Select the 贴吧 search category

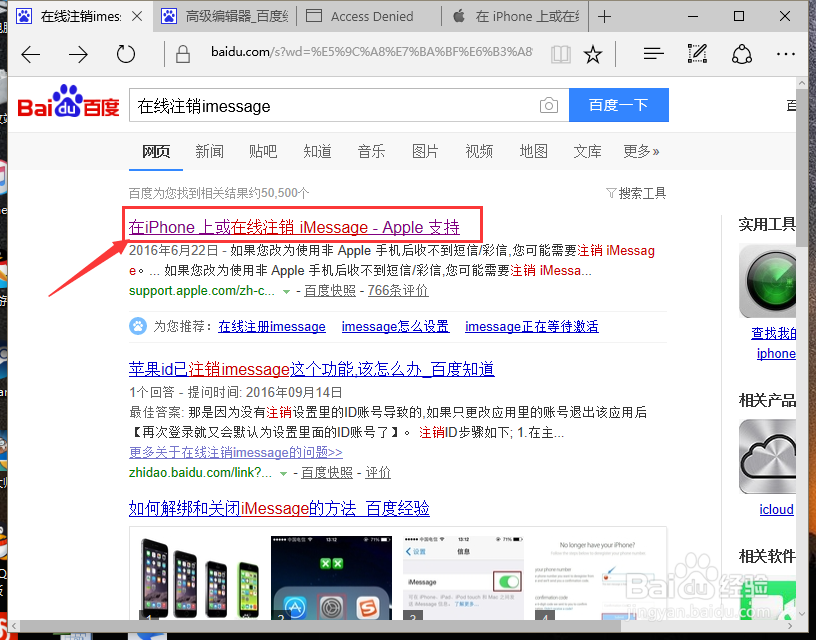263,151
